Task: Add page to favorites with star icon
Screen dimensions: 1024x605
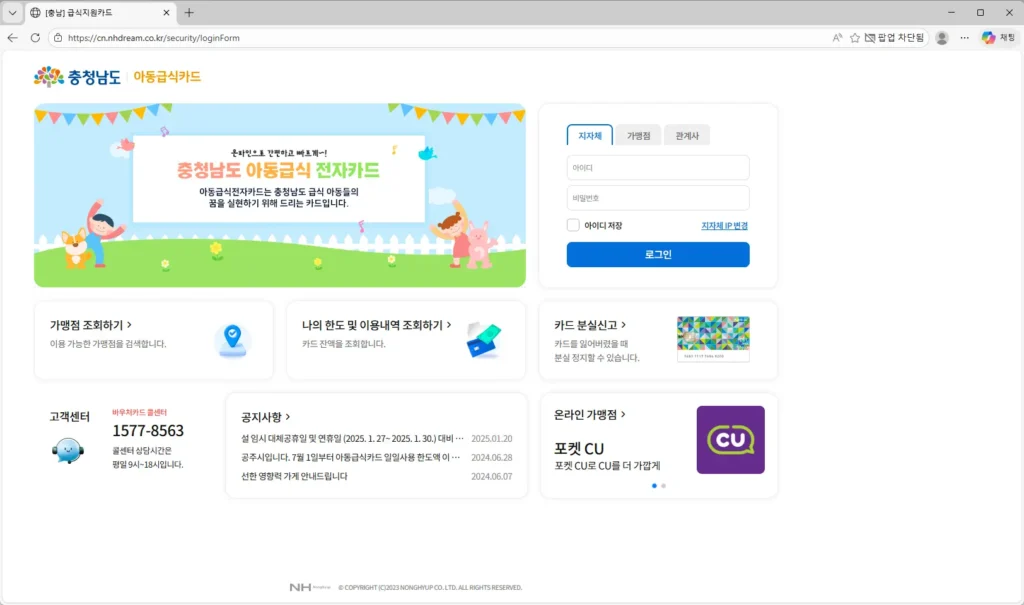Action: coord(854,38)
